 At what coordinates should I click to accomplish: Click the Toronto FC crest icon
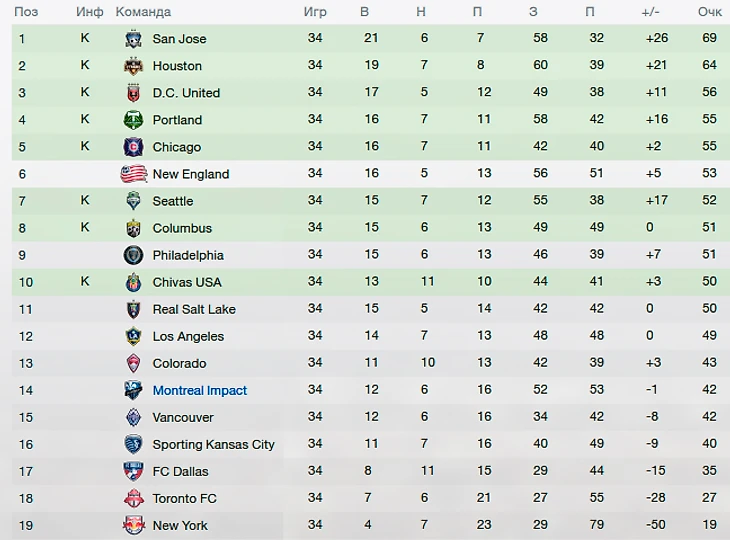[133, 498]
